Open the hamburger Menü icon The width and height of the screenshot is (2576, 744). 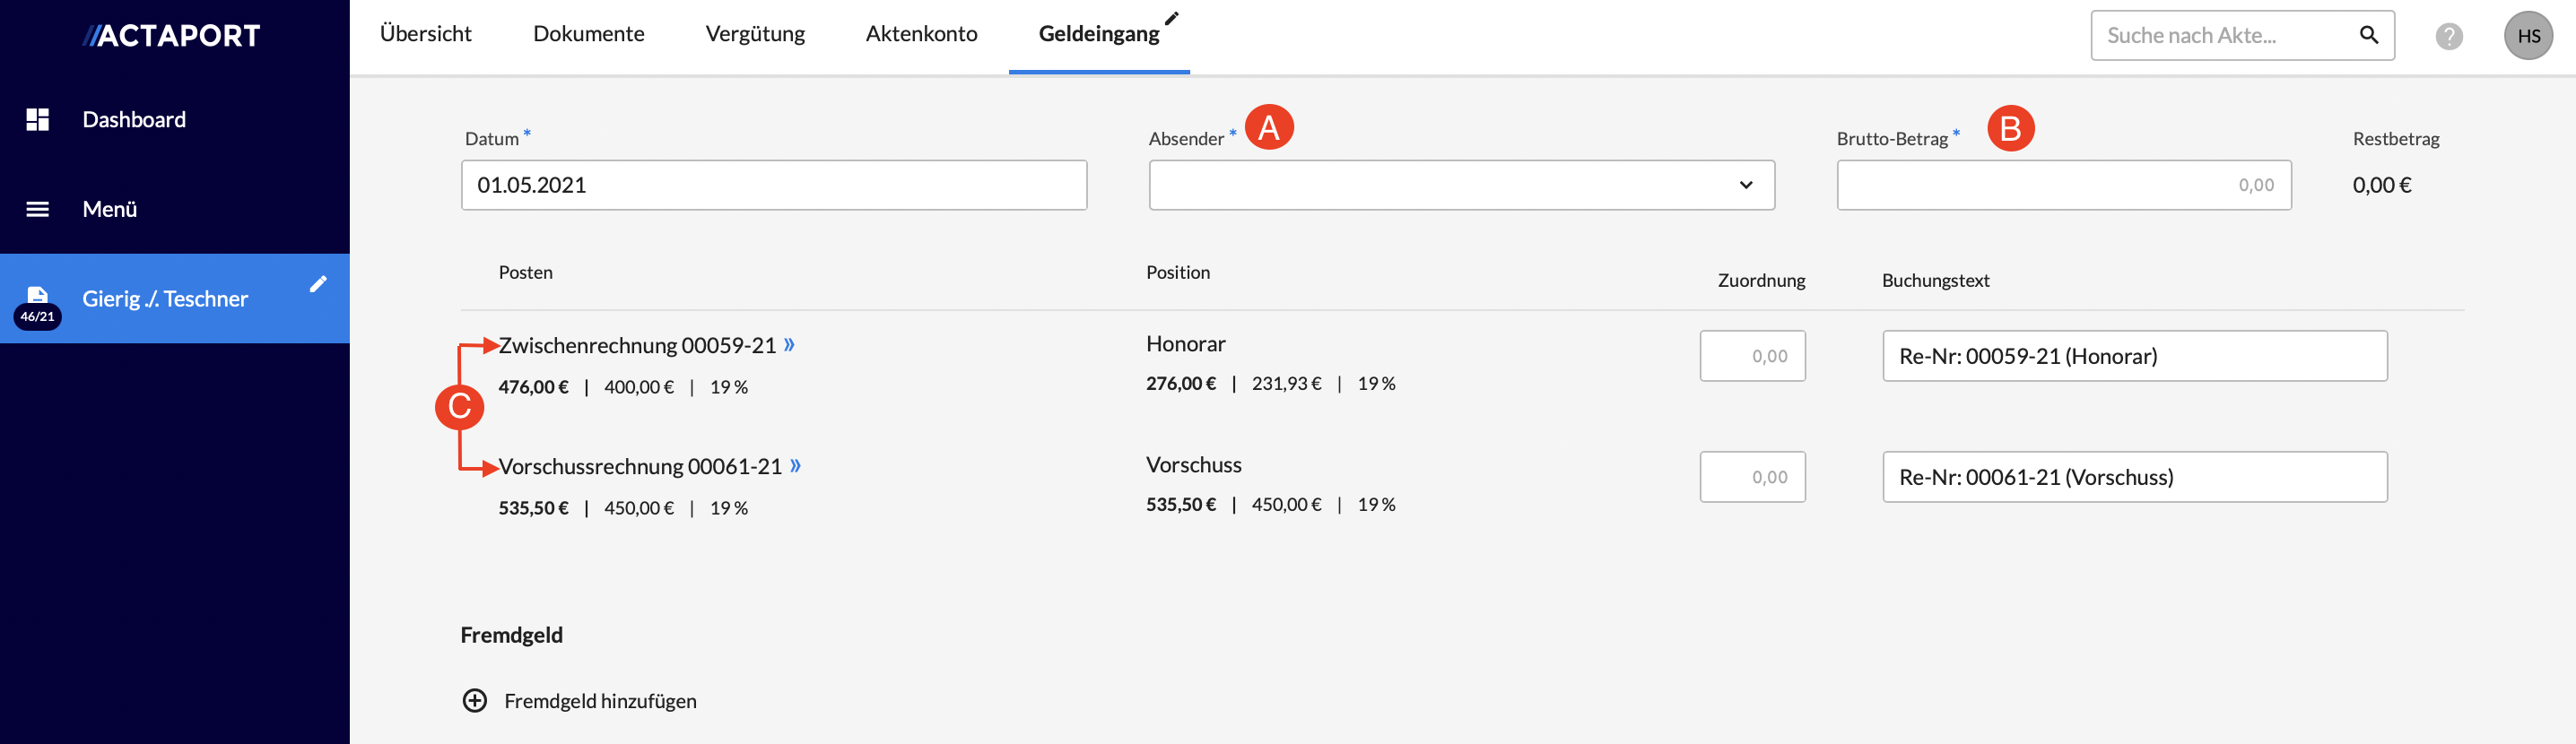click(38, 209)
